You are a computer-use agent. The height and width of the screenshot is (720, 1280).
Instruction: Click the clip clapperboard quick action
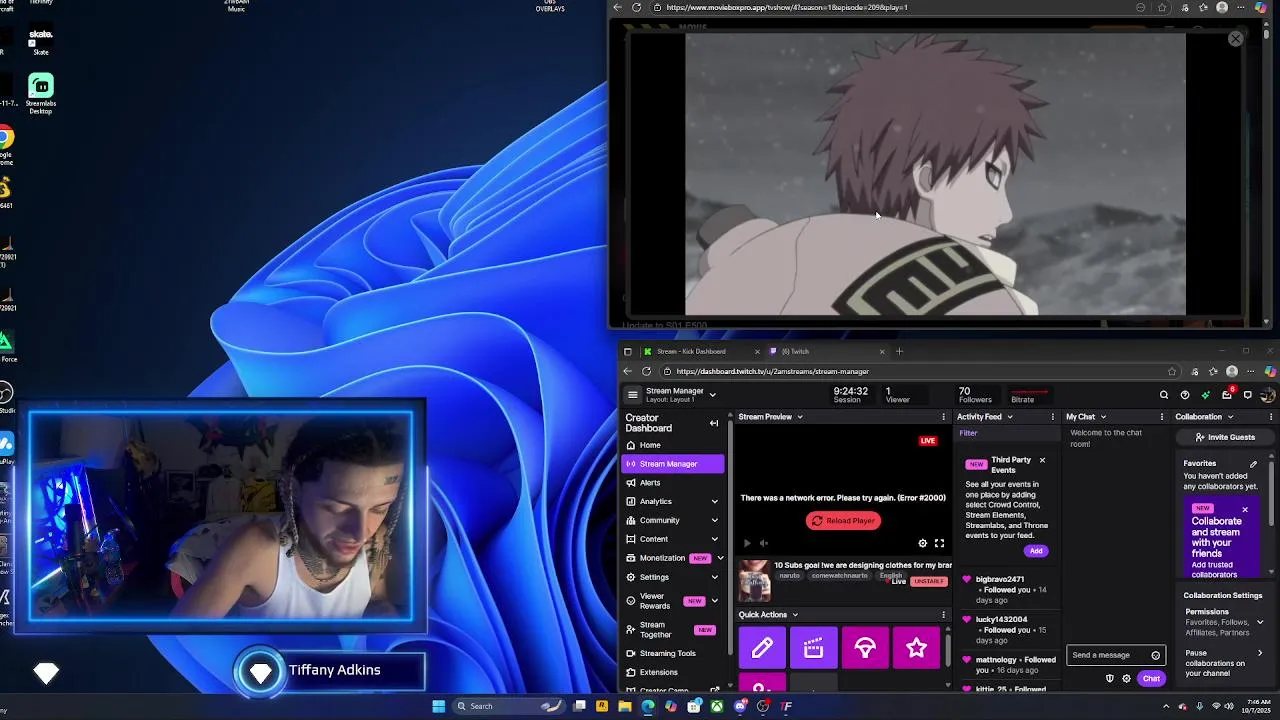coord(814,648)
